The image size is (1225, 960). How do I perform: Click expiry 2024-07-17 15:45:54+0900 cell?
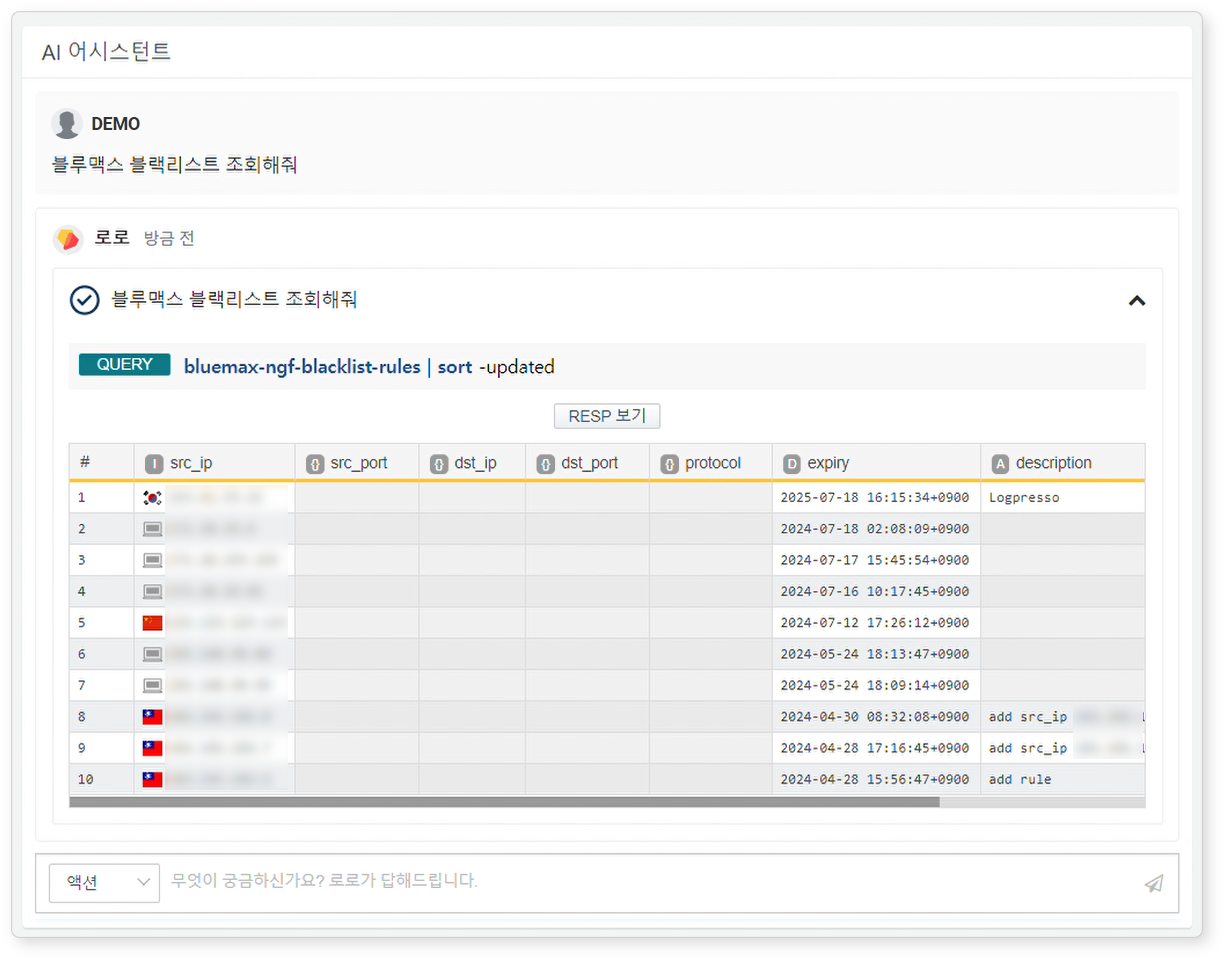[876, 560]
